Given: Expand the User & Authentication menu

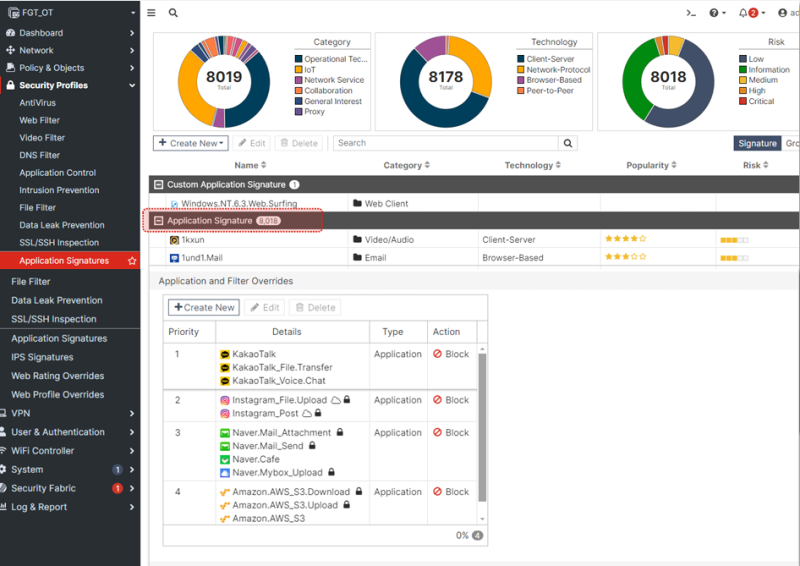Looking at the screenshot, I should coord(132,432).
